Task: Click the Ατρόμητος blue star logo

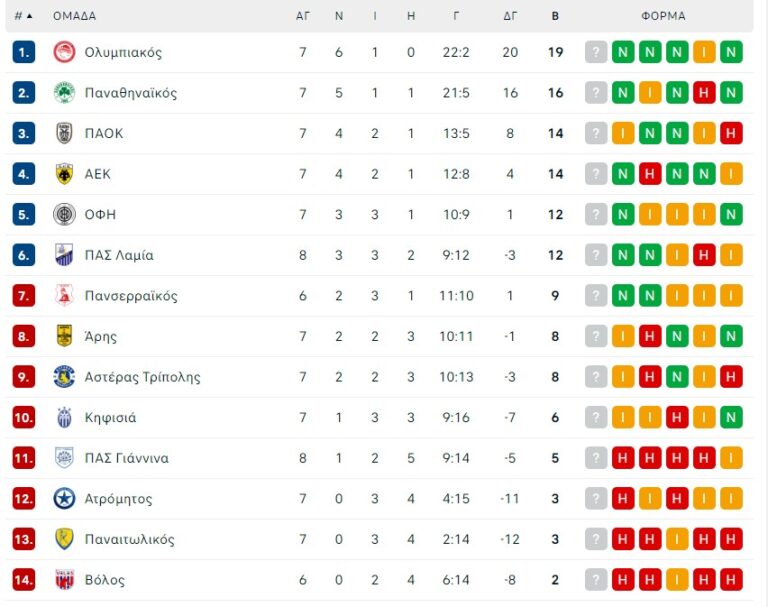Action: point(64,499)
